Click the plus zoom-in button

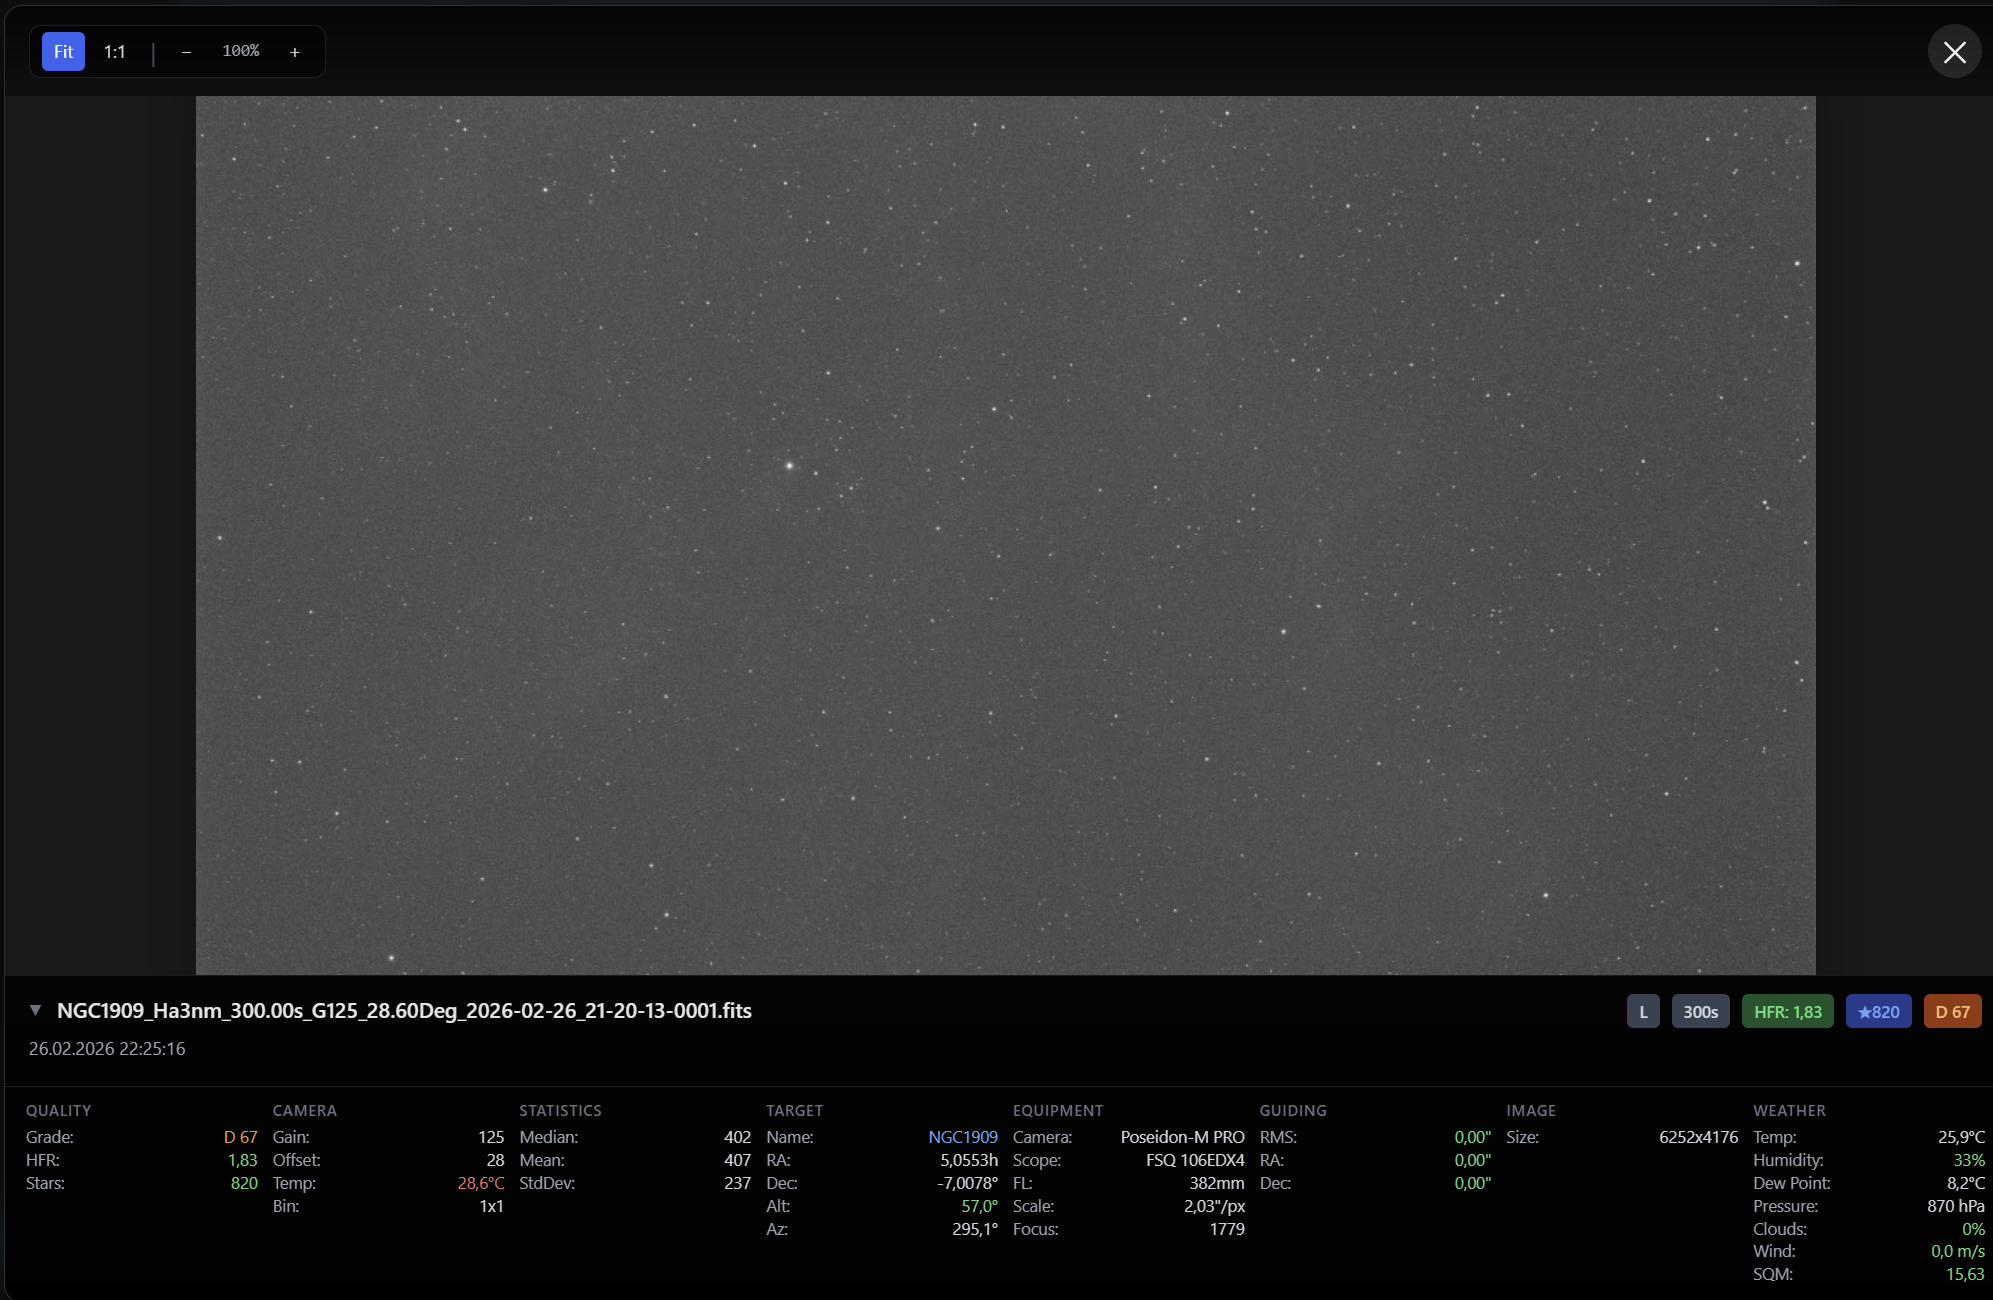point(295,52)
